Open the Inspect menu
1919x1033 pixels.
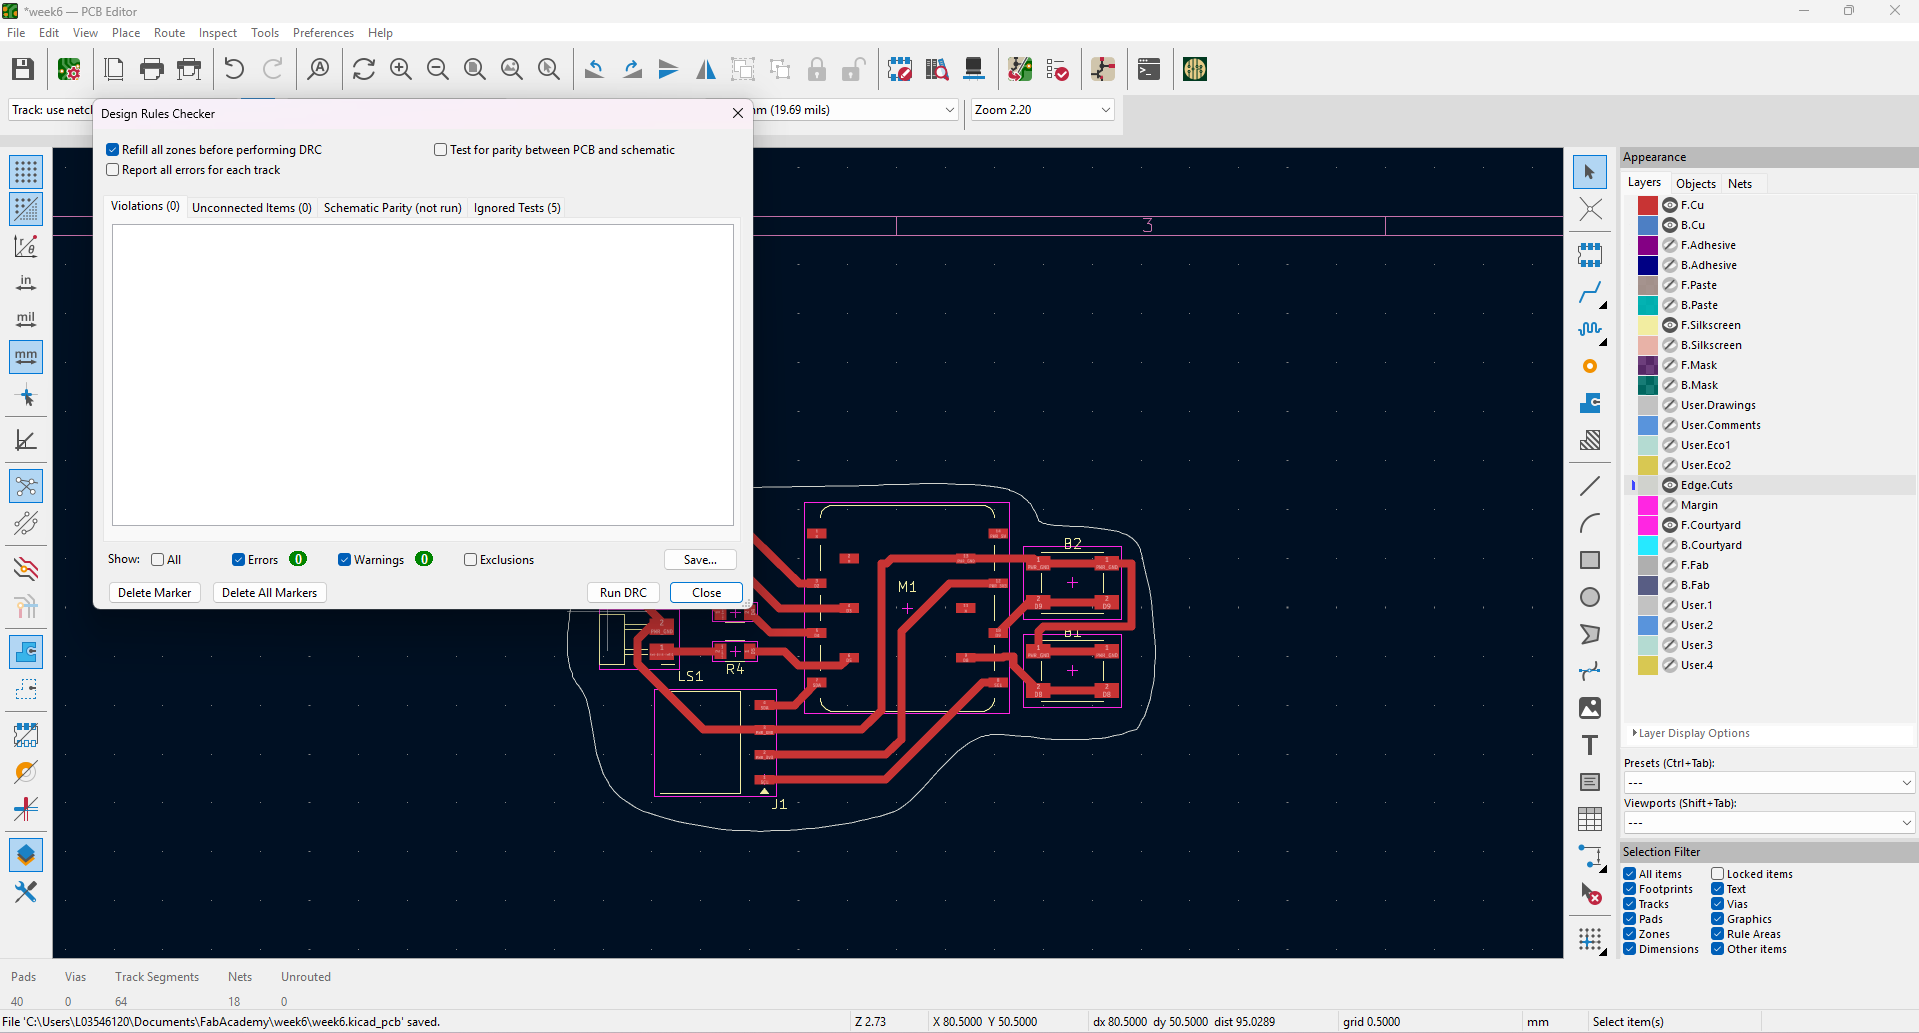217,33
